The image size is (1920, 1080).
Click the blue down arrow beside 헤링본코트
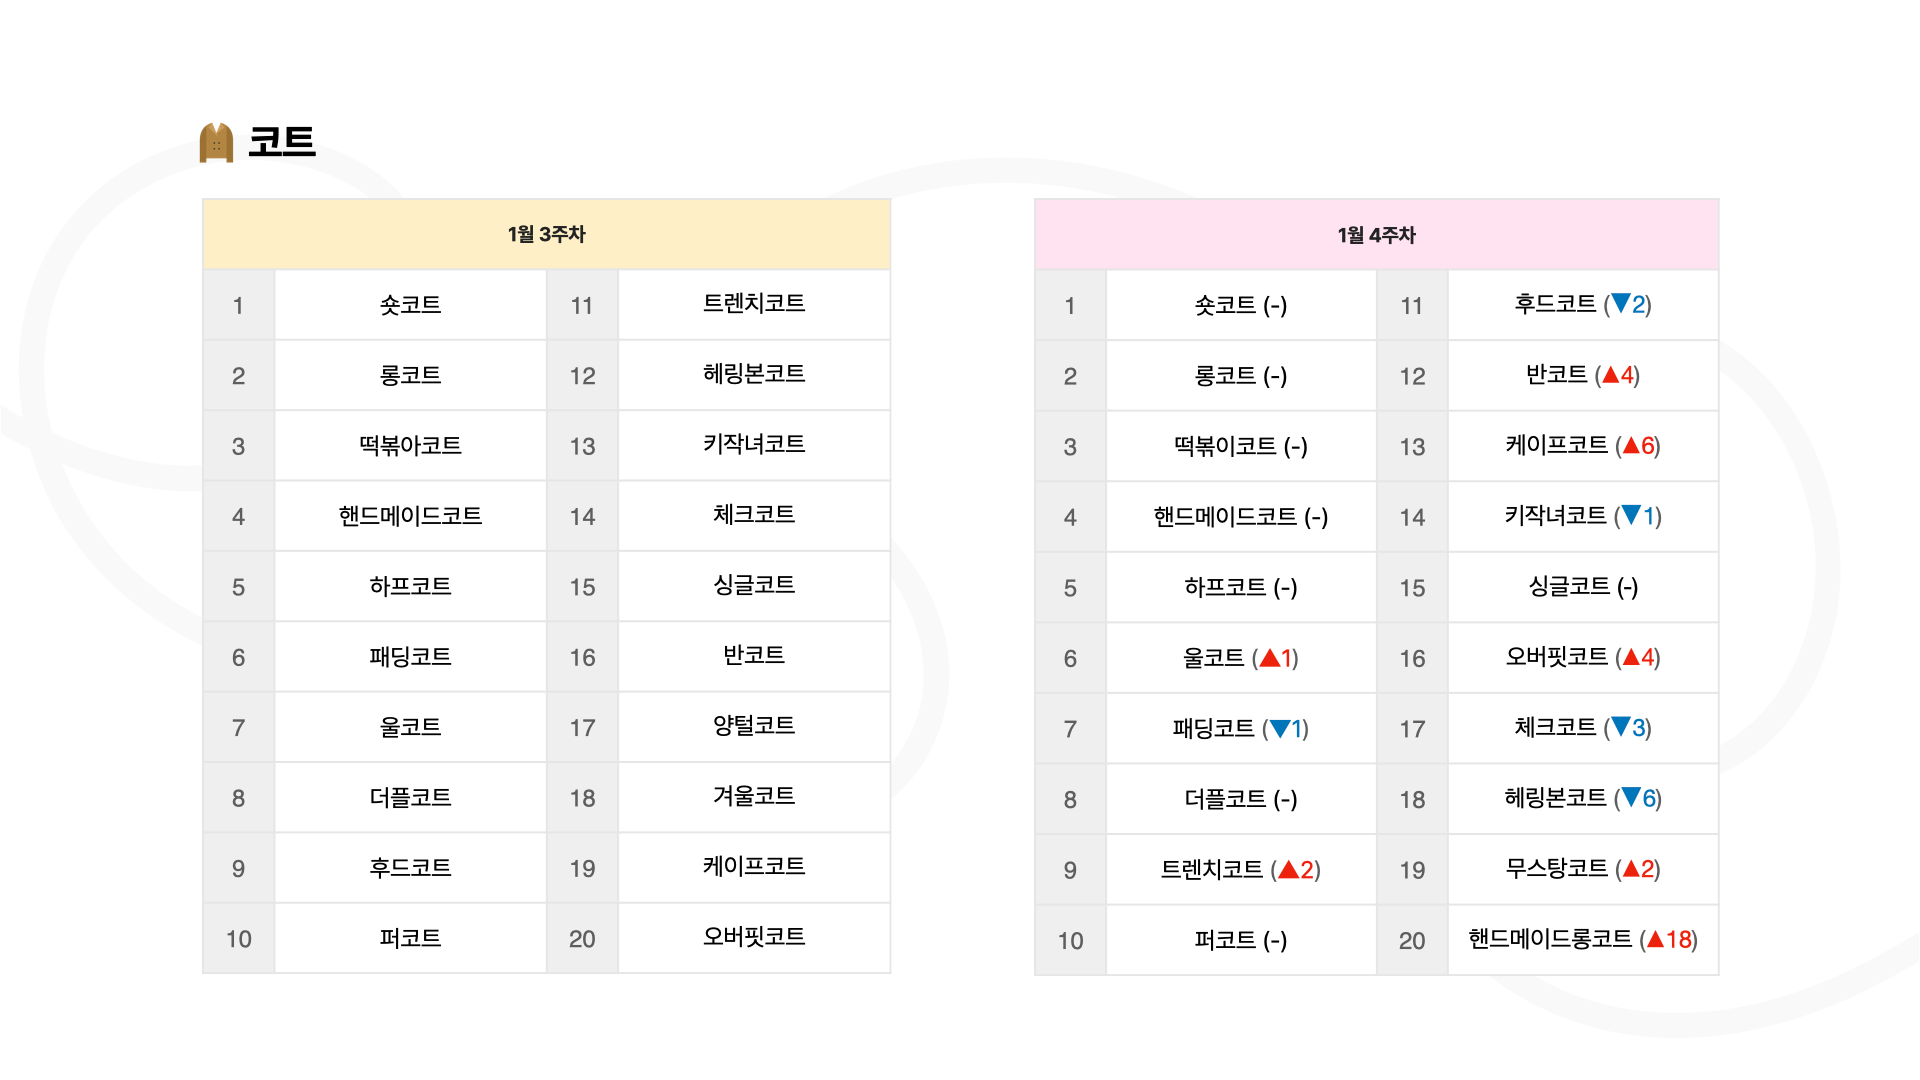click(1631, 797)
